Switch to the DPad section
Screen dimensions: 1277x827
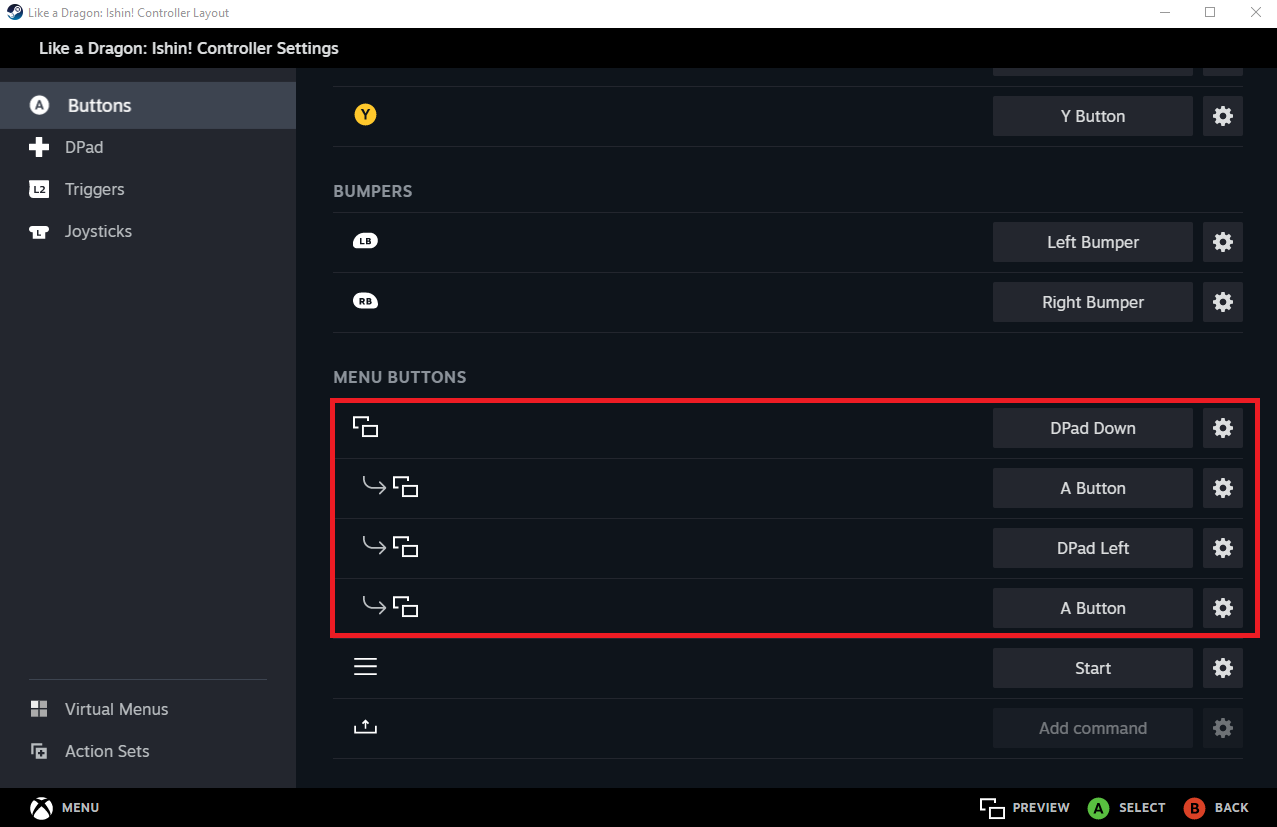(84, 148)
